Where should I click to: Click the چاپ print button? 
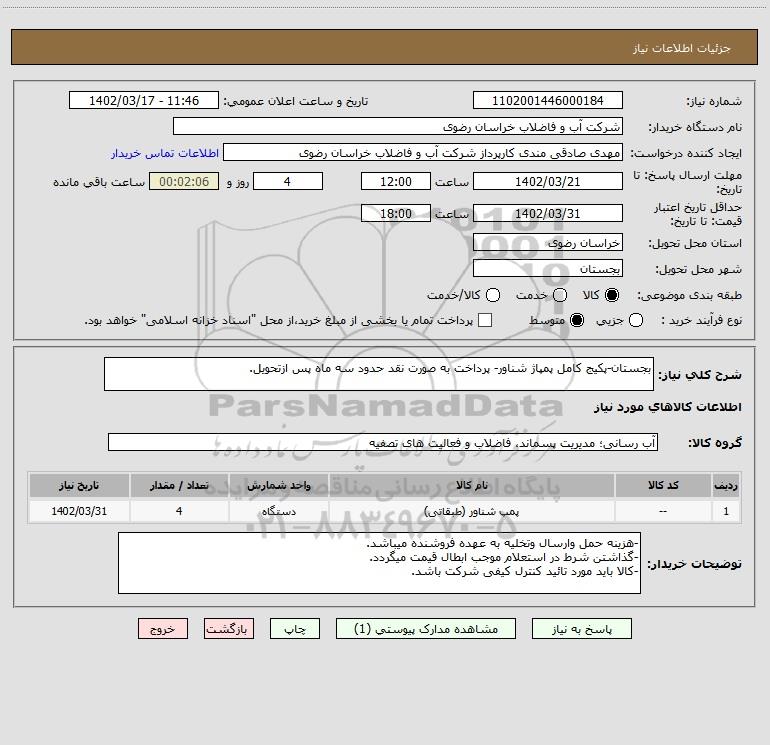(295, 629)
